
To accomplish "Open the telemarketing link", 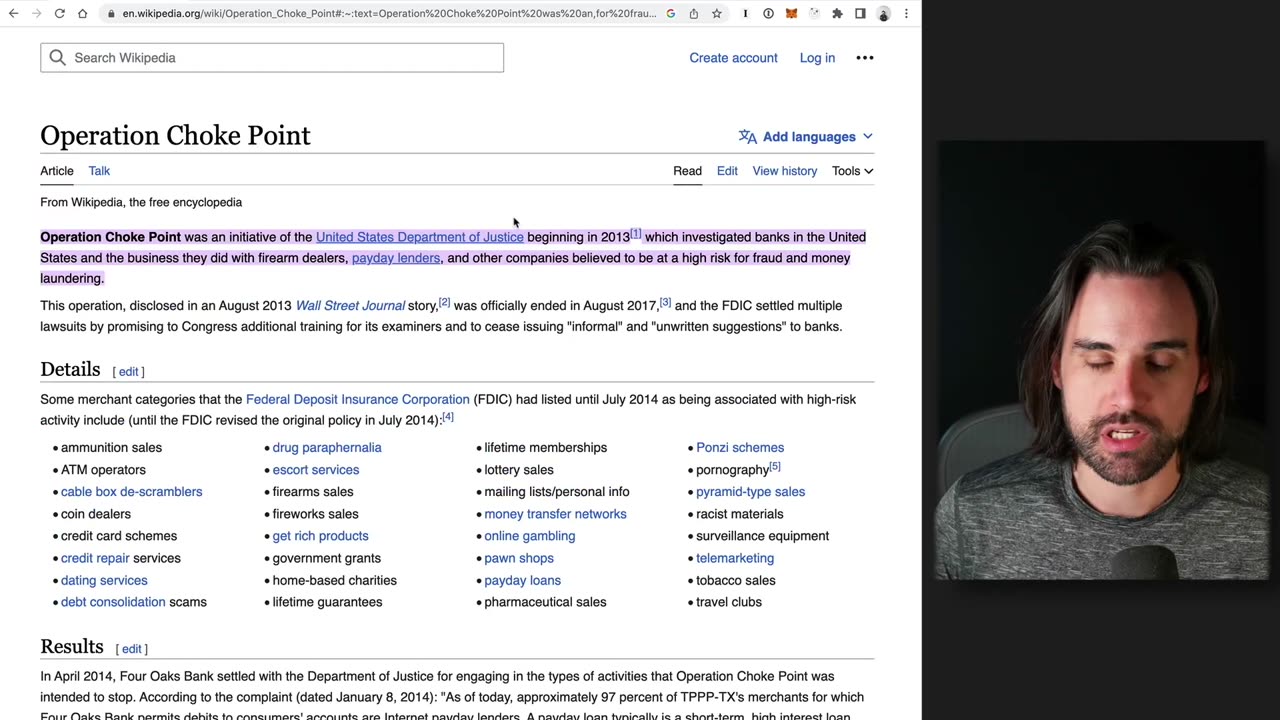I will 735,558.
